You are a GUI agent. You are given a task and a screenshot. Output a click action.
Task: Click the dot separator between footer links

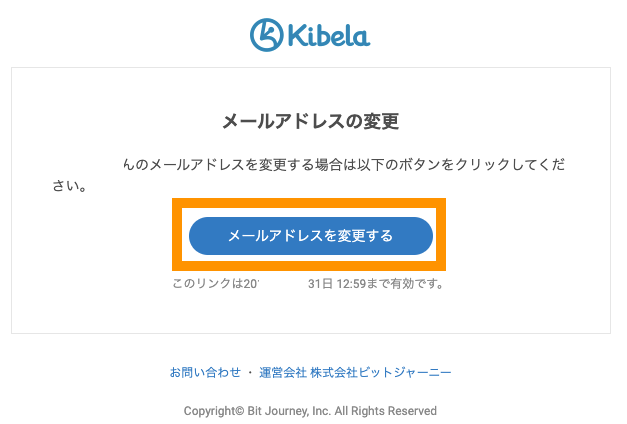pyautogui.click(x=250, y=372)
